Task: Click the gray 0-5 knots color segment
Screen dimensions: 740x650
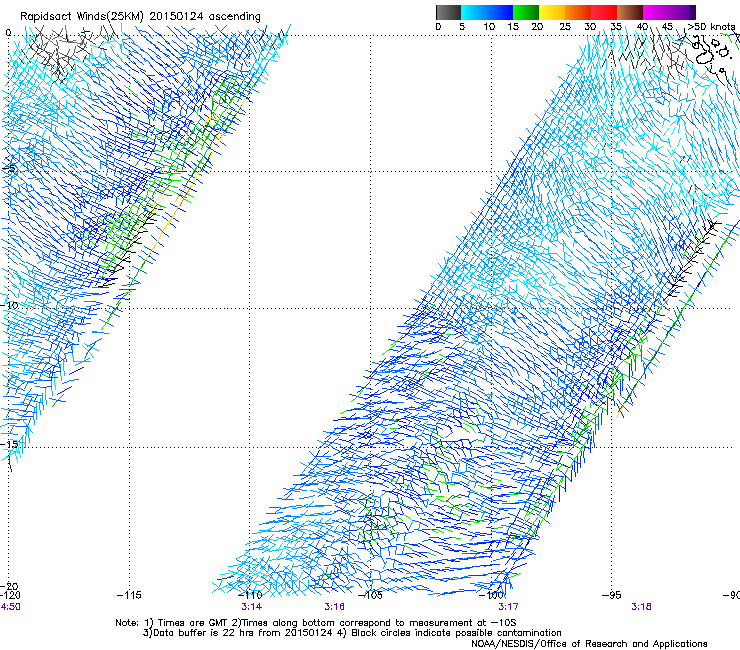Action: (x=448, y=12)
